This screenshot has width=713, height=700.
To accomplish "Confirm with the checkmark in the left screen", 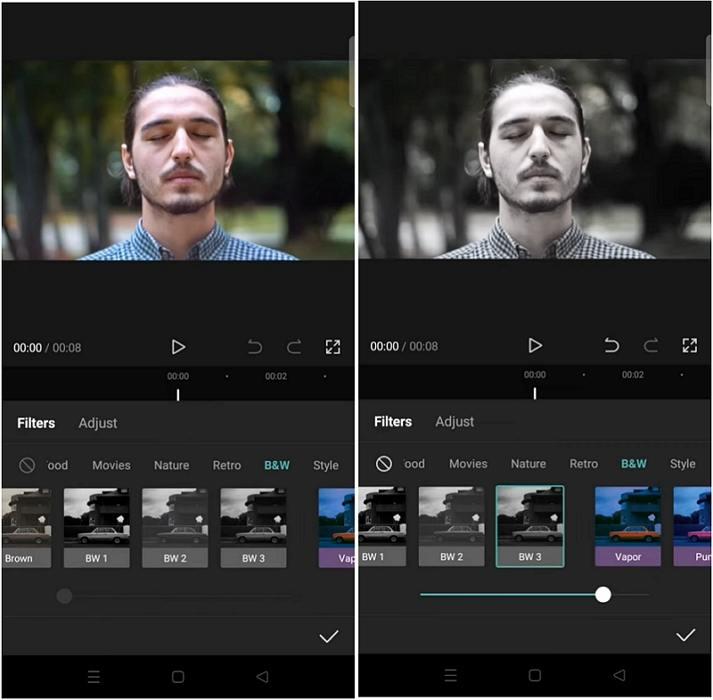I will point(328,636).
